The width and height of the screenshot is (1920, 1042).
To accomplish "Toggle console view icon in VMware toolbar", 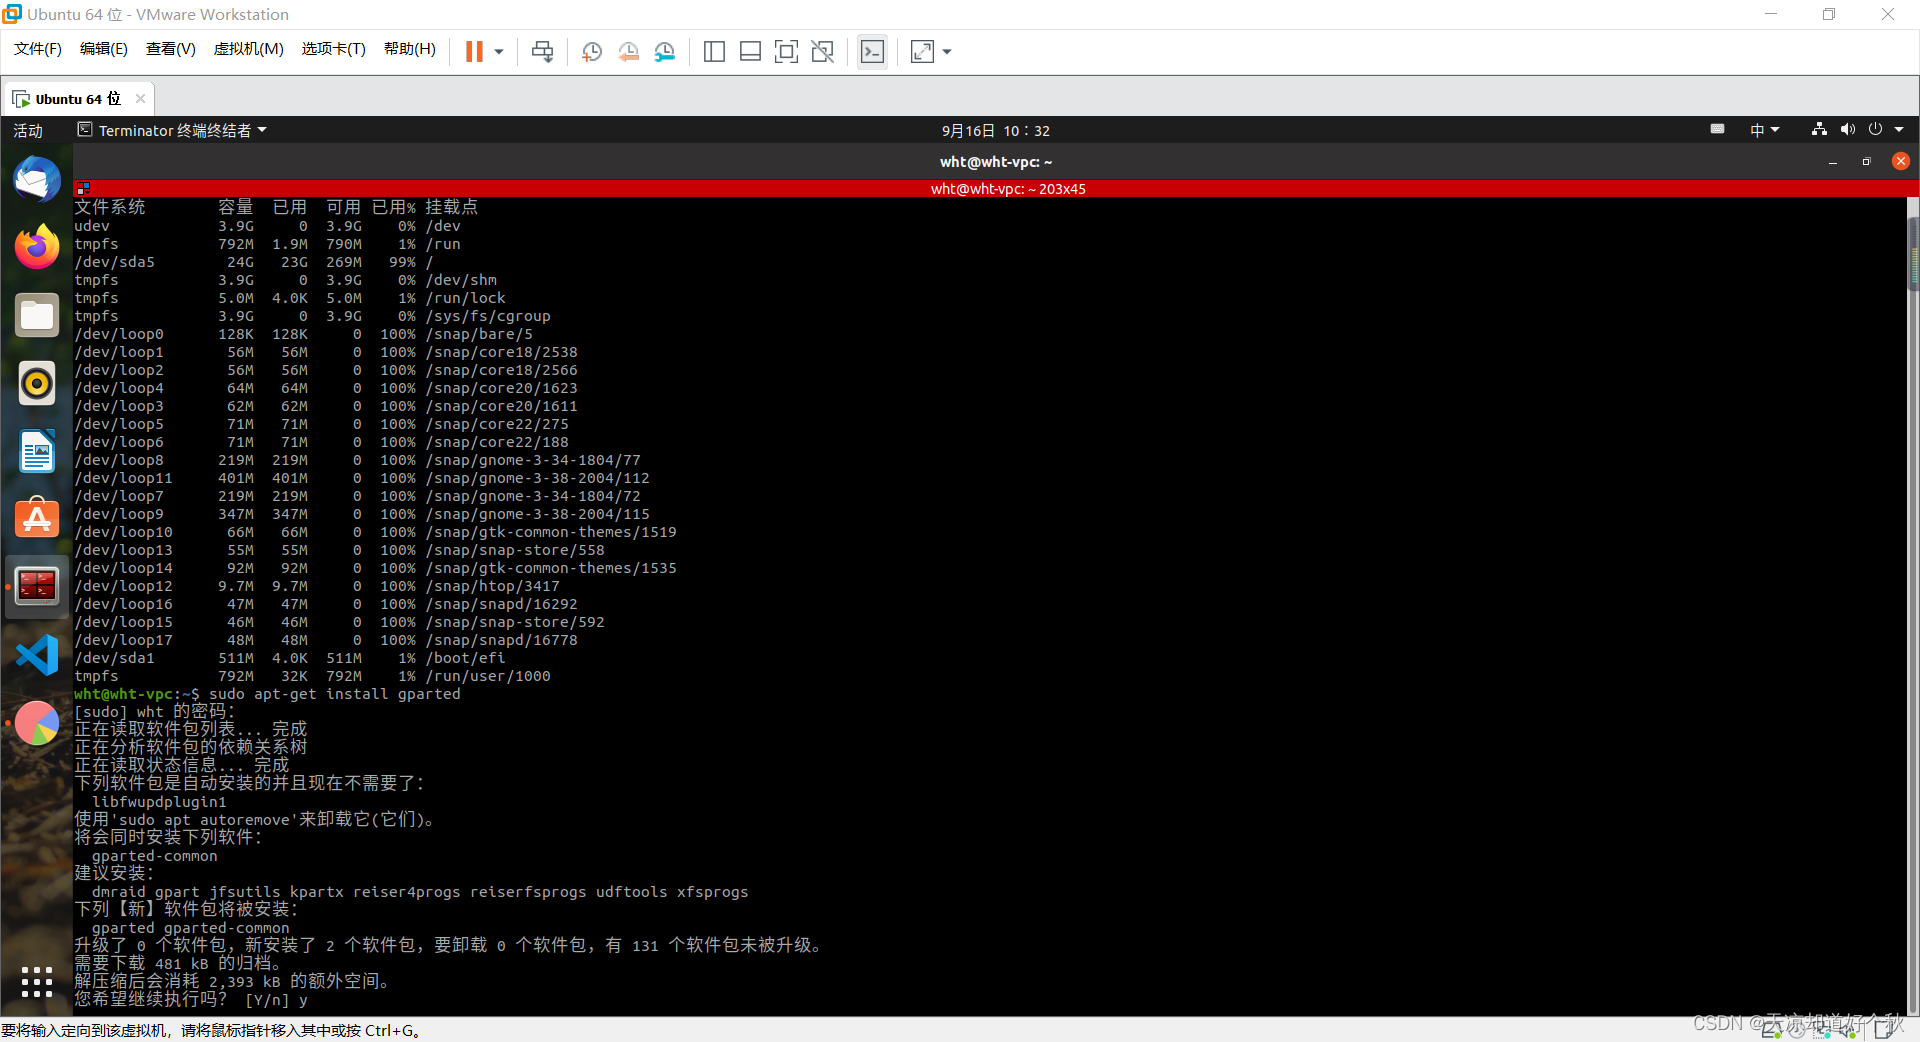I will 872,52.
